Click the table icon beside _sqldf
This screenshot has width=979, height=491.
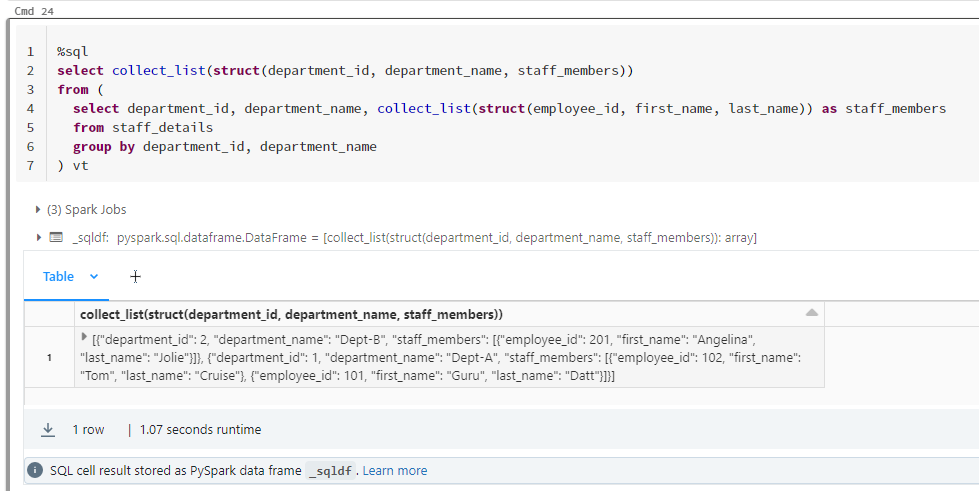point(56,237)
